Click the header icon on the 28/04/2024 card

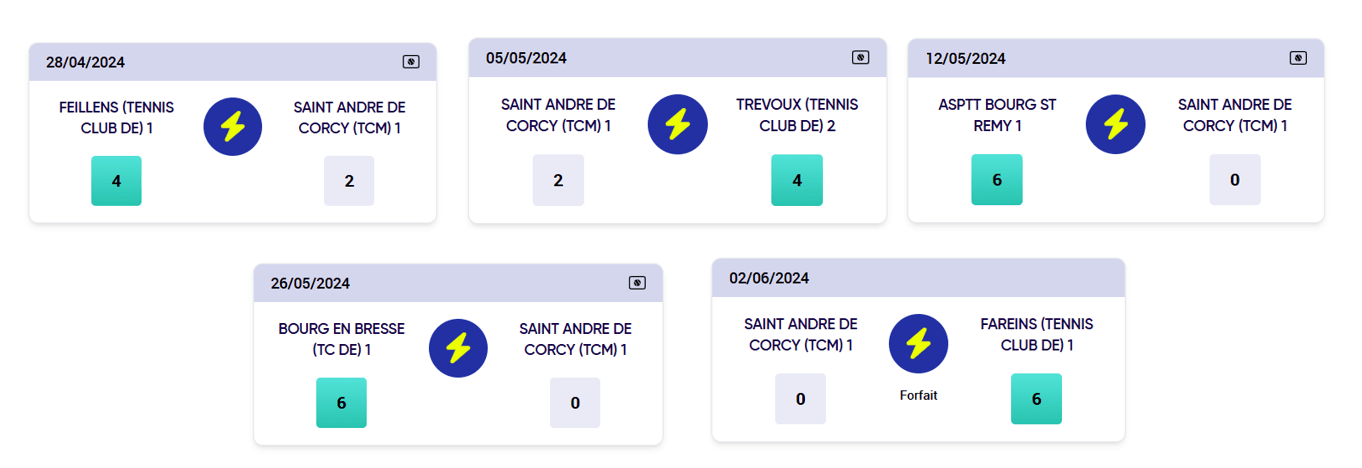point(410,62)
